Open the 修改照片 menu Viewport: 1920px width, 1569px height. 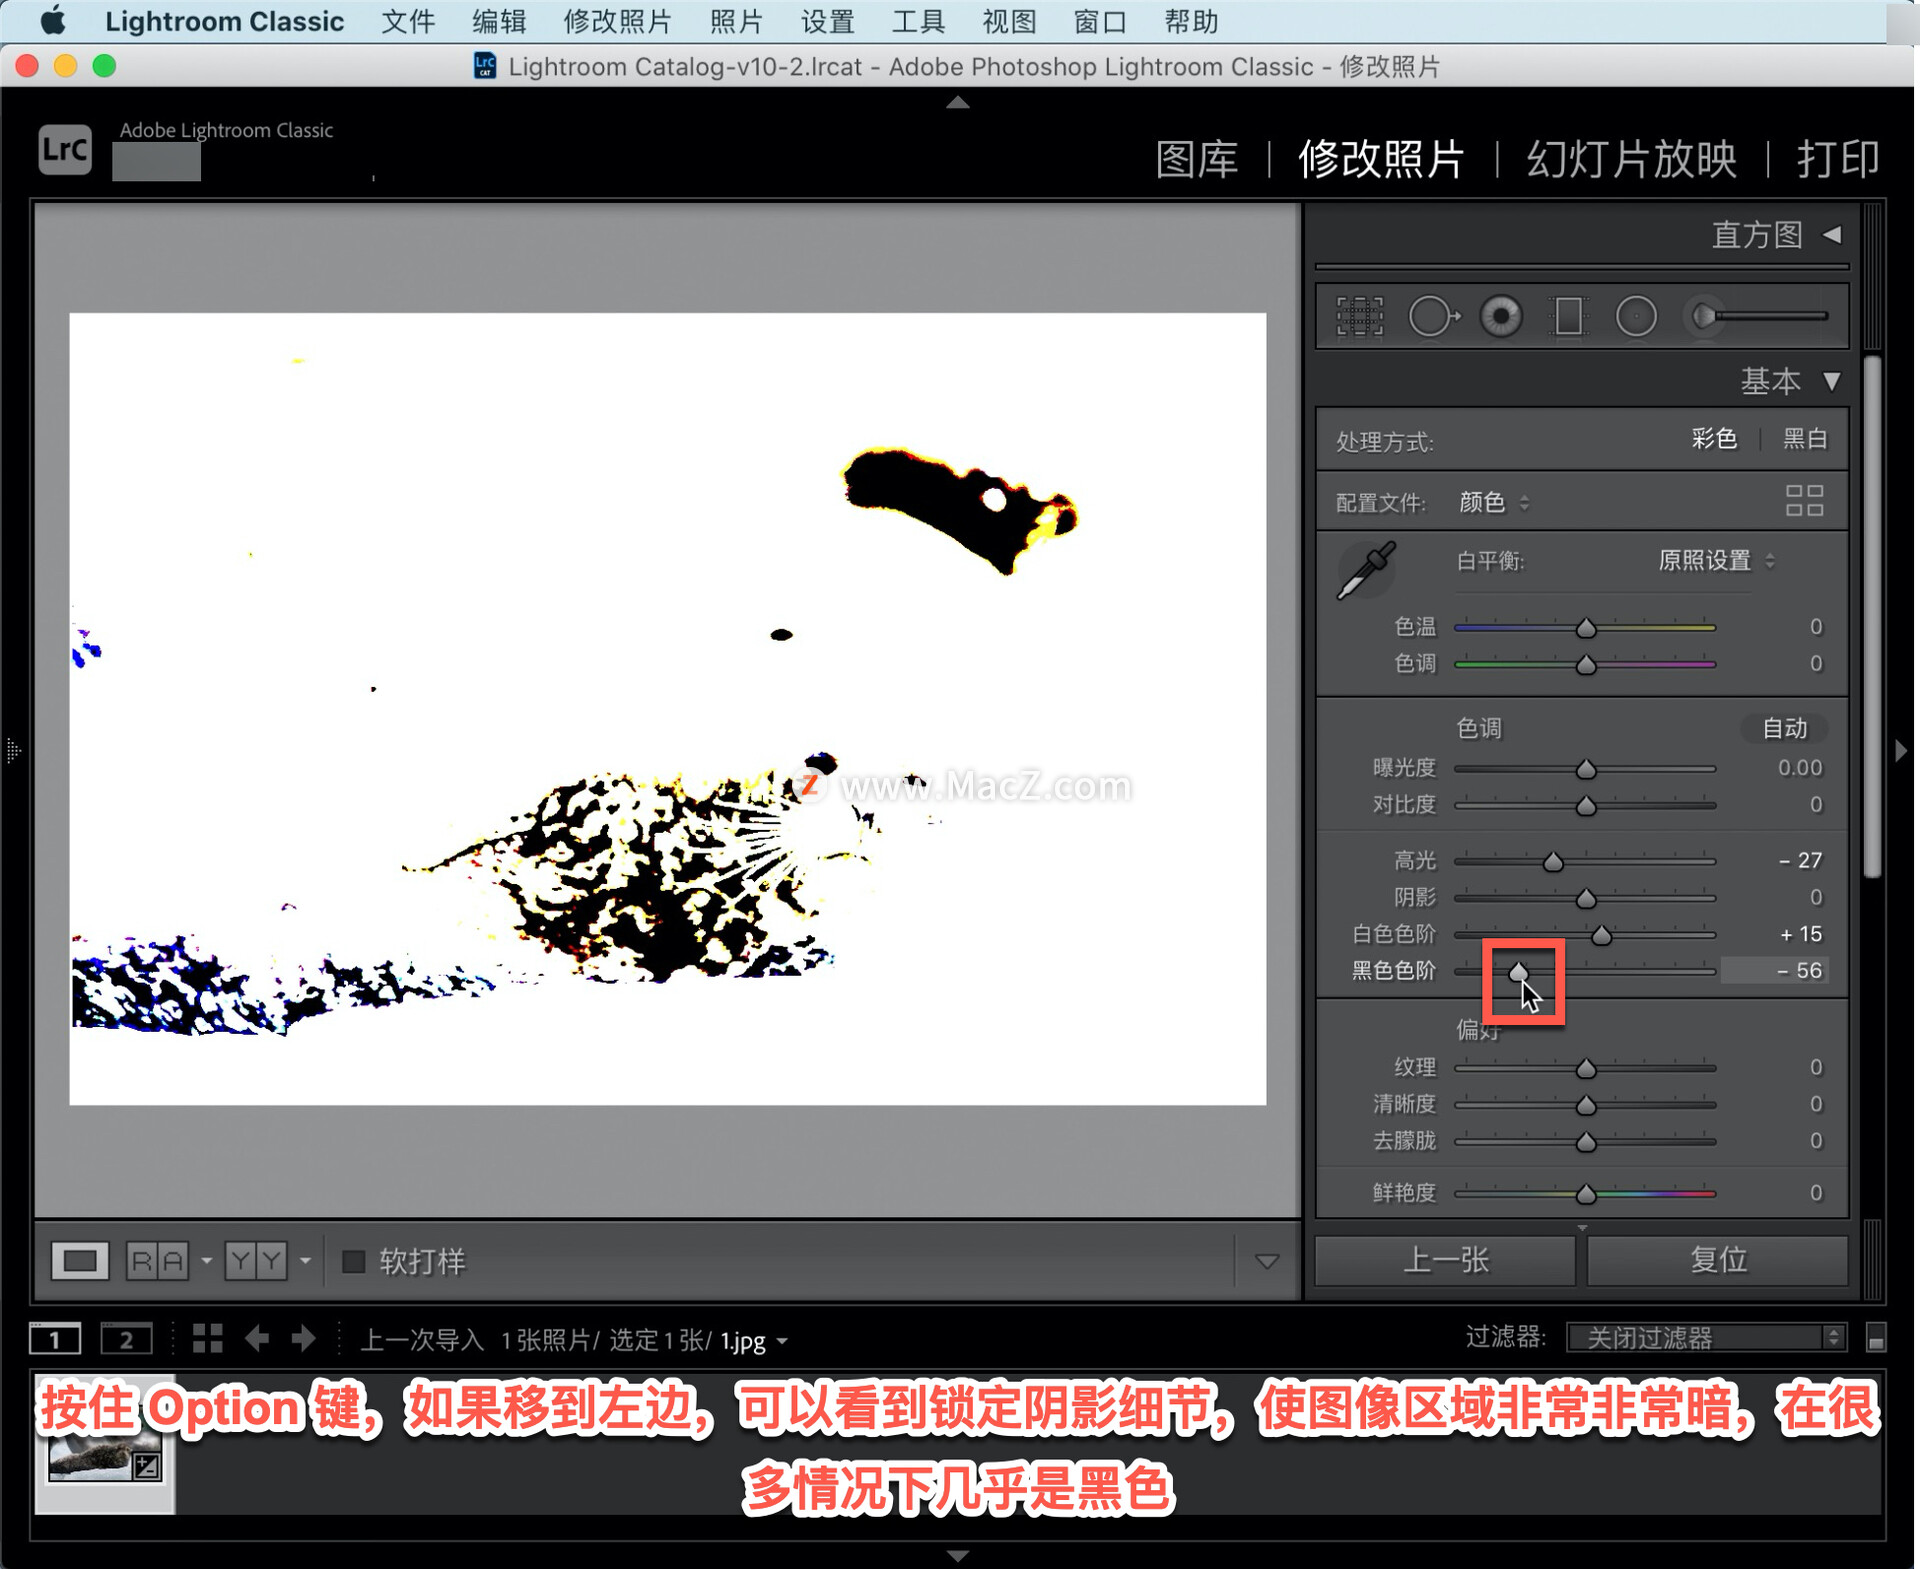tap(618, 21)
